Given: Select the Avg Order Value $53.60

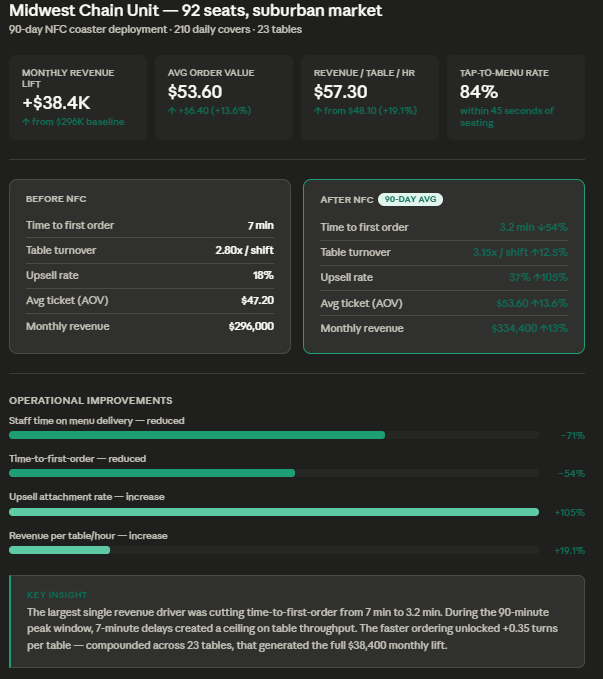Looking at the screenshot, I should coord(195,92).
